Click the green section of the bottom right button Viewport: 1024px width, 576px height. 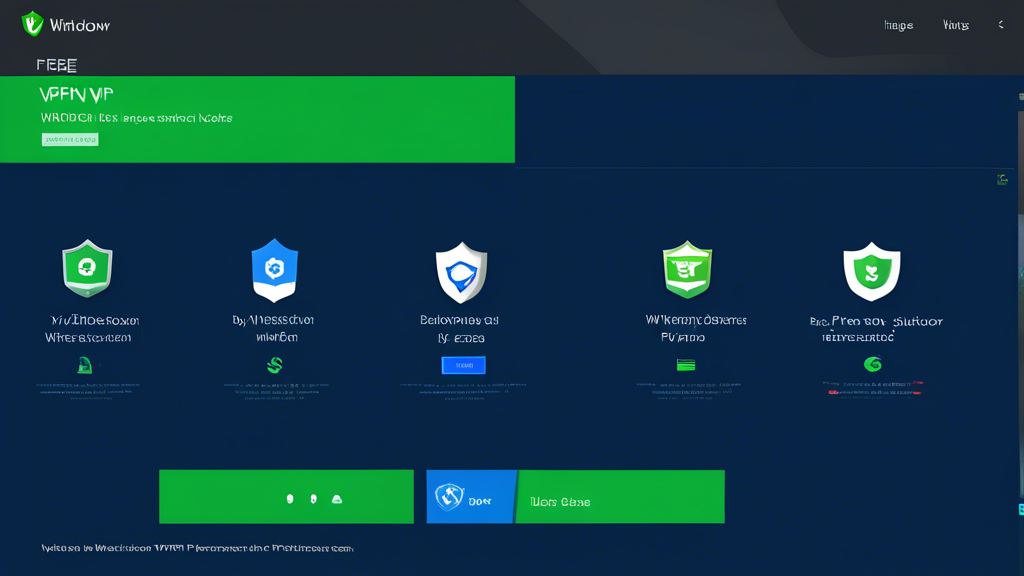click(x=620, y=497)
